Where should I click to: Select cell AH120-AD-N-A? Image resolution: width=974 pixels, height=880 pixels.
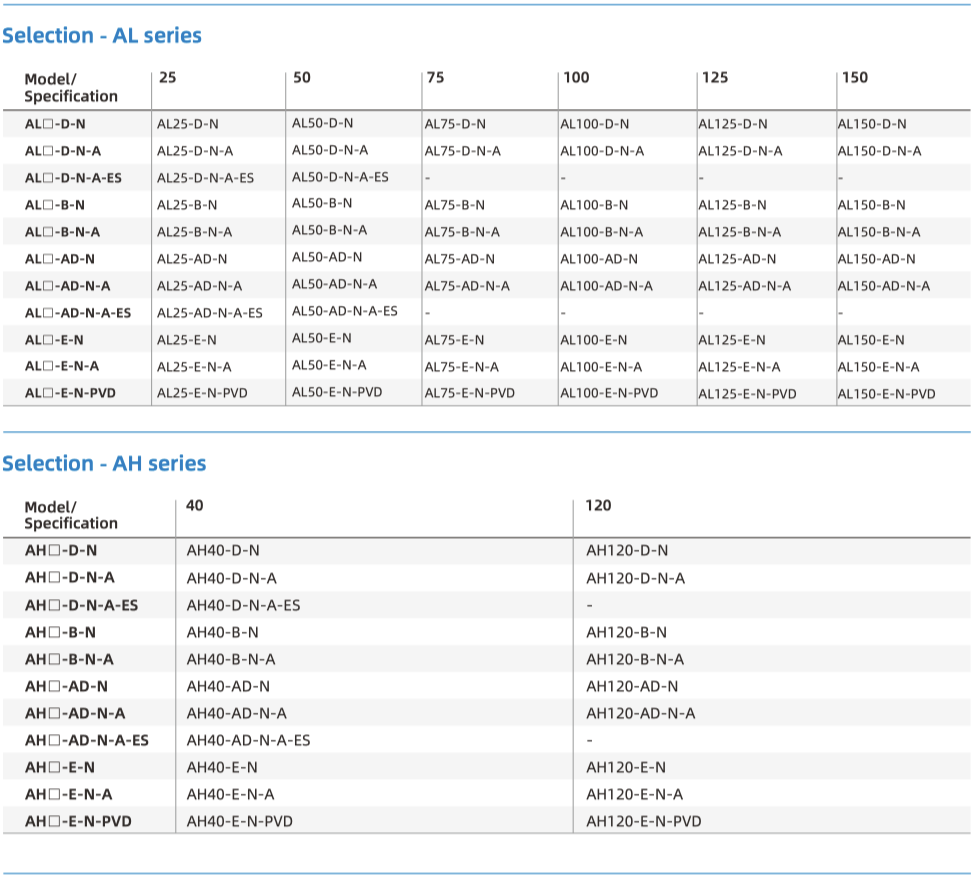tap(640, 714)
